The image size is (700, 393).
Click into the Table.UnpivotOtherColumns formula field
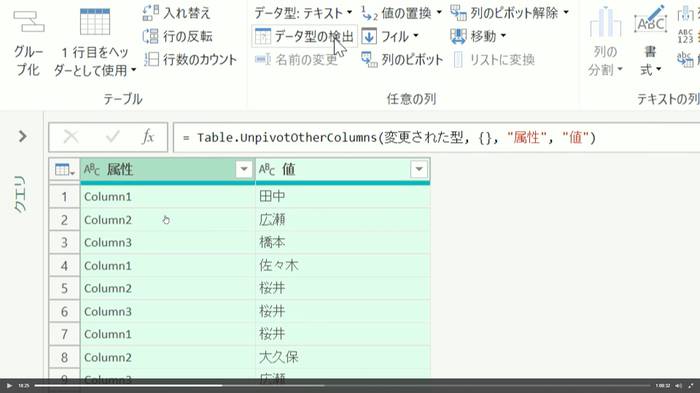[436, 138]
